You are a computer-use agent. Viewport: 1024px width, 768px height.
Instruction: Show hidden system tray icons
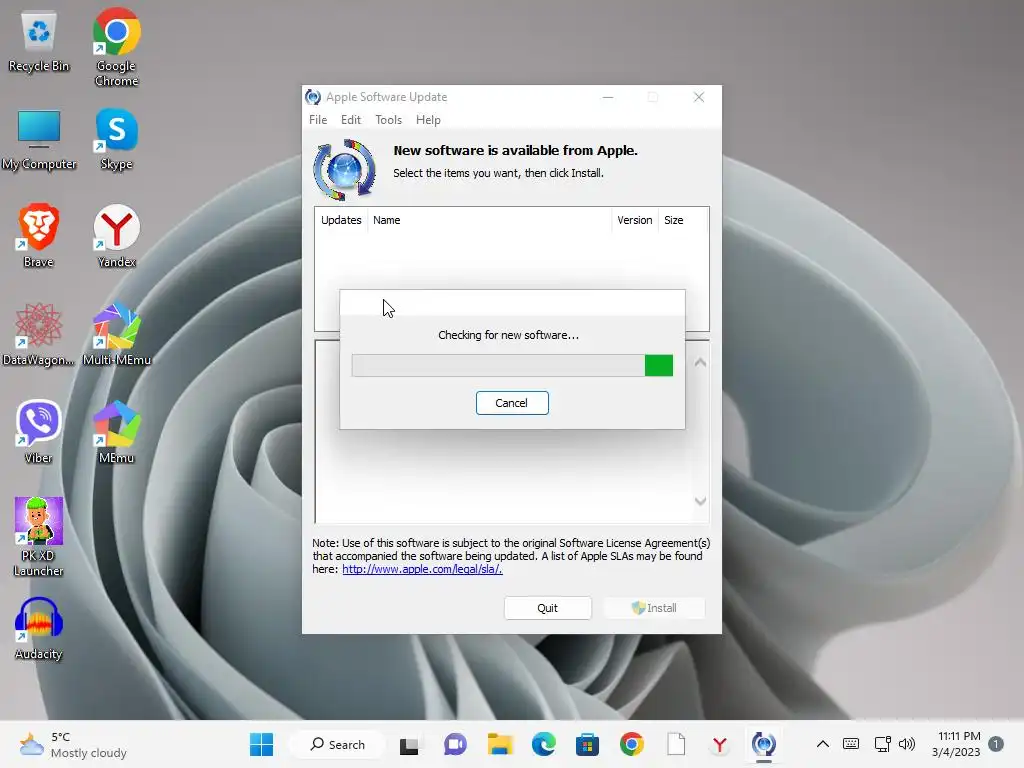pyautogui.click(x=823, y=744)
